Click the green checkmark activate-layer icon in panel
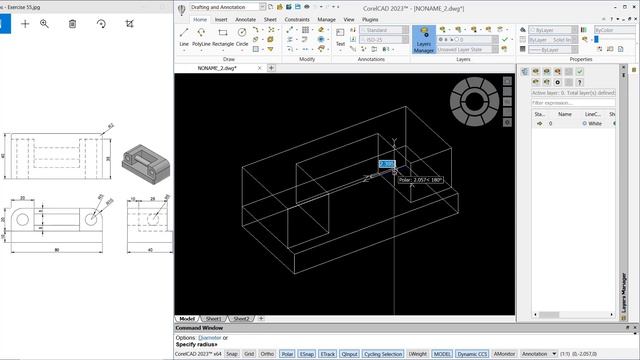Screen dimensions: 640x360 pyautogui.click(x=580, y=72)
